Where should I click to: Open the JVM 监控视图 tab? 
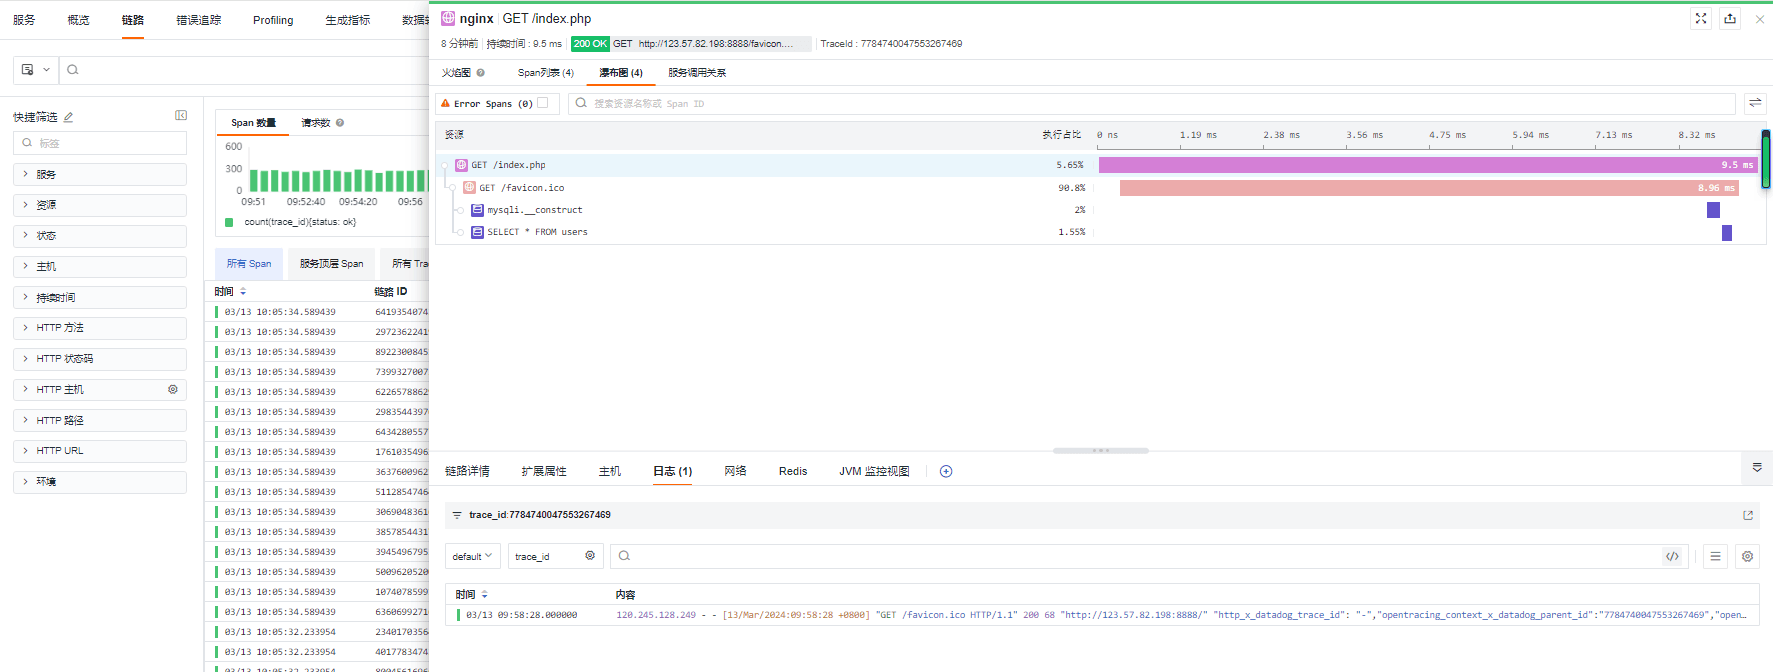(874, 471)
